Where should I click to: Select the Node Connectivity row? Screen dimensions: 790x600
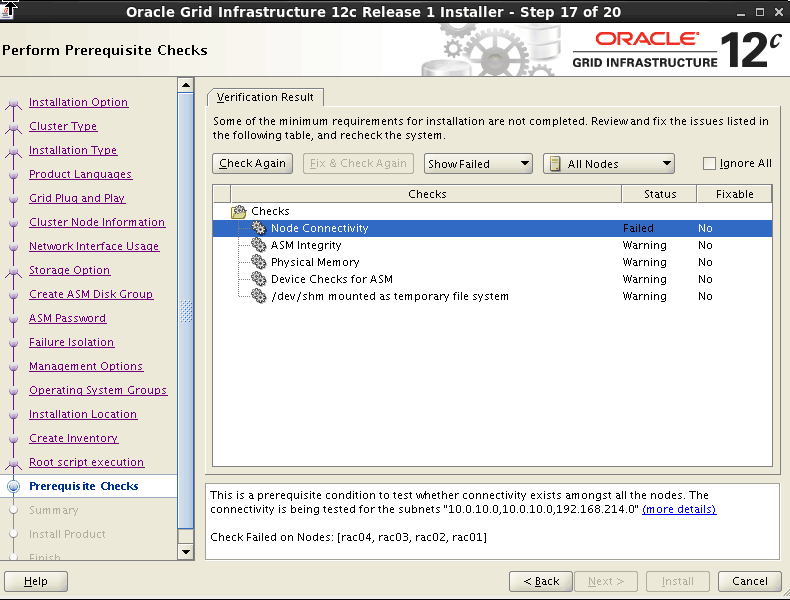tap(492, 228)
